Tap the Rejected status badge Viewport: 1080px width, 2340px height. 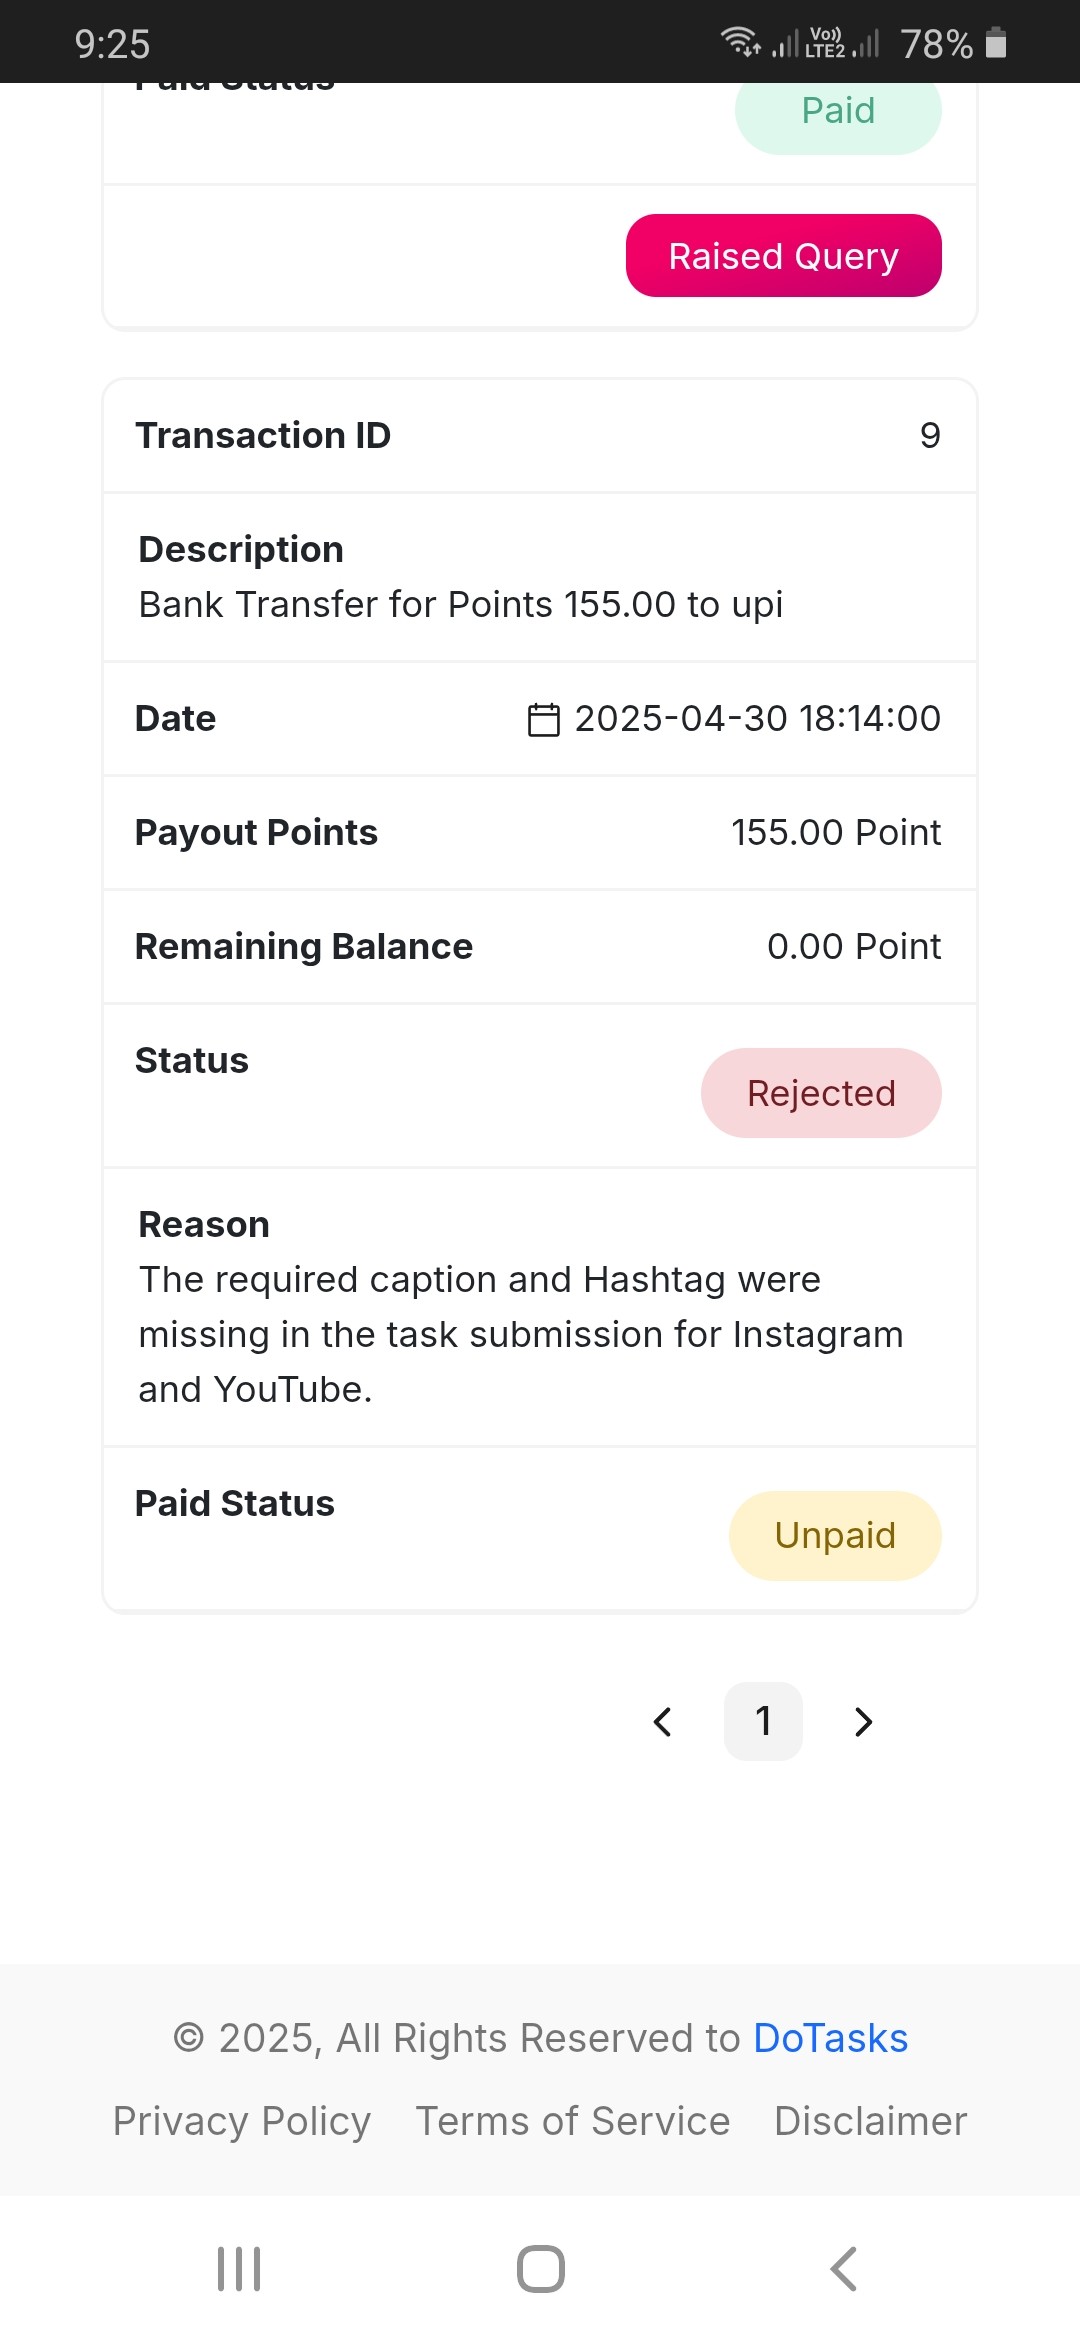point(821,1093)
